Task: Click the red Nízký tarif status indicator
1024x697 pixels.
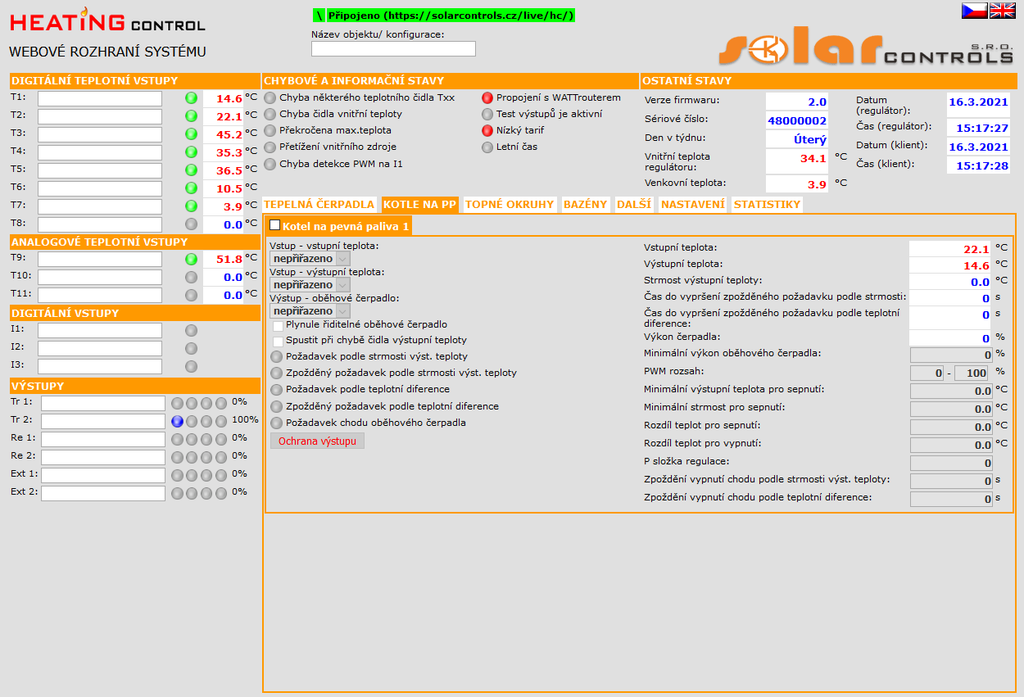Action: [487, 131]
